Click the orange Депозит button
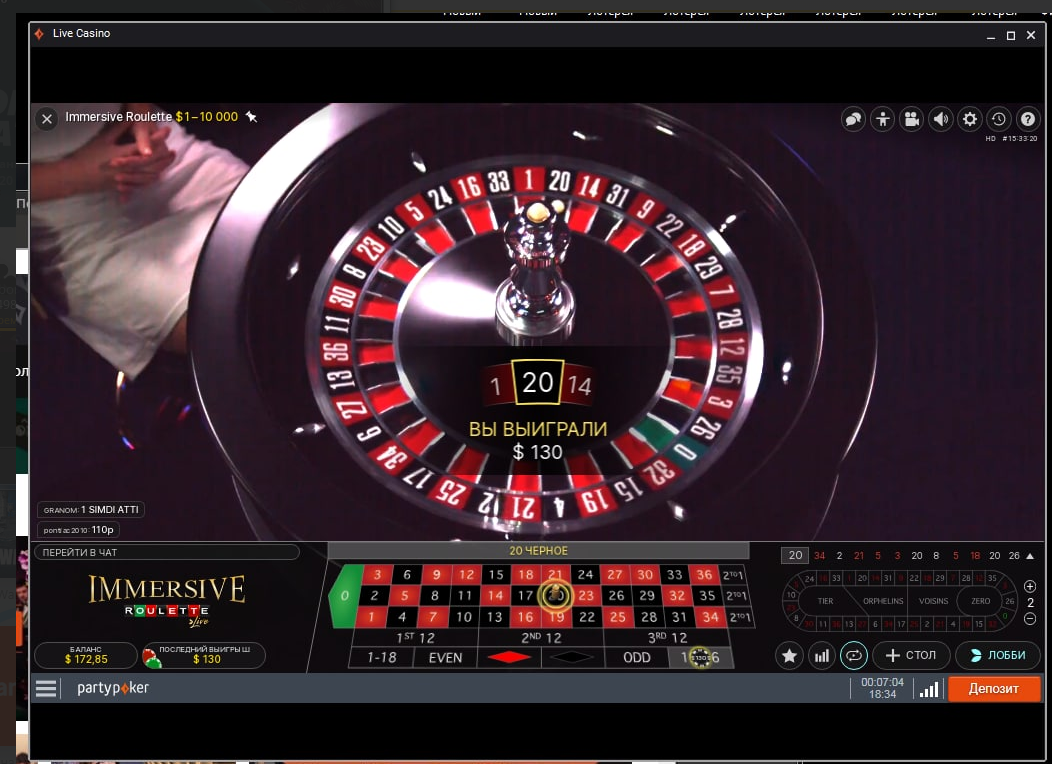This screenshot has width=1052, height=764. (994, 688)
